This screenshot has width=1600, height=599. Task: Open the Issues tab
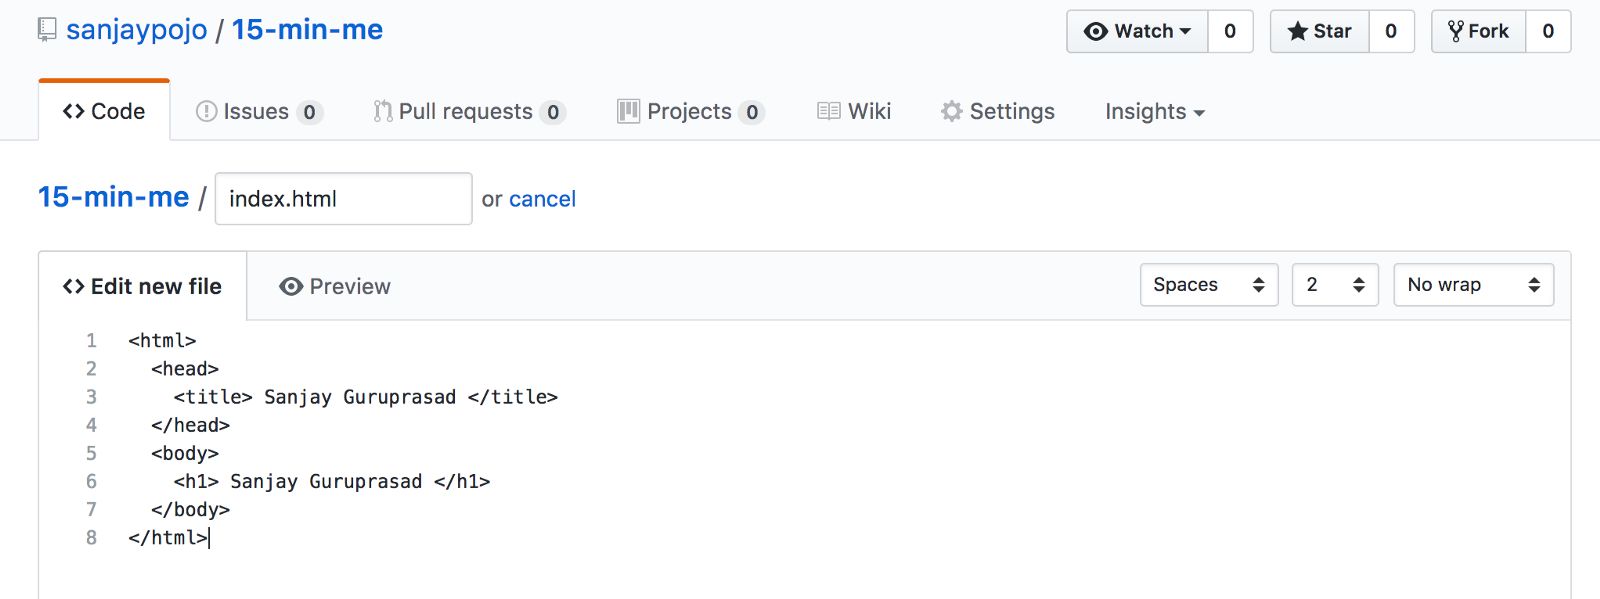(x=258, y=111)
